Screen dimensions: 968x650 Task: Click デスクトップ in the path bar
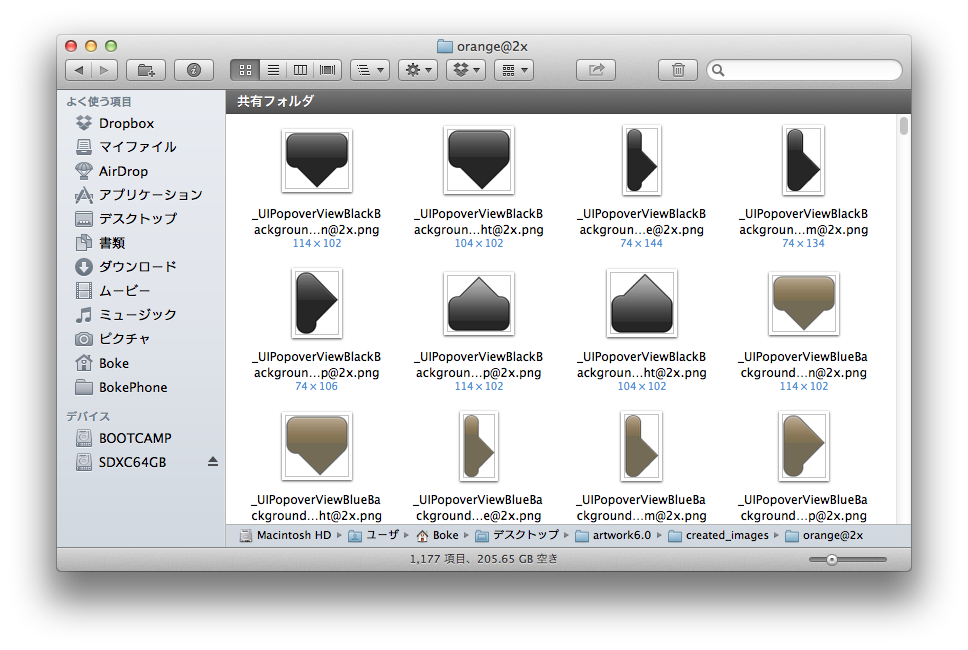517,535
